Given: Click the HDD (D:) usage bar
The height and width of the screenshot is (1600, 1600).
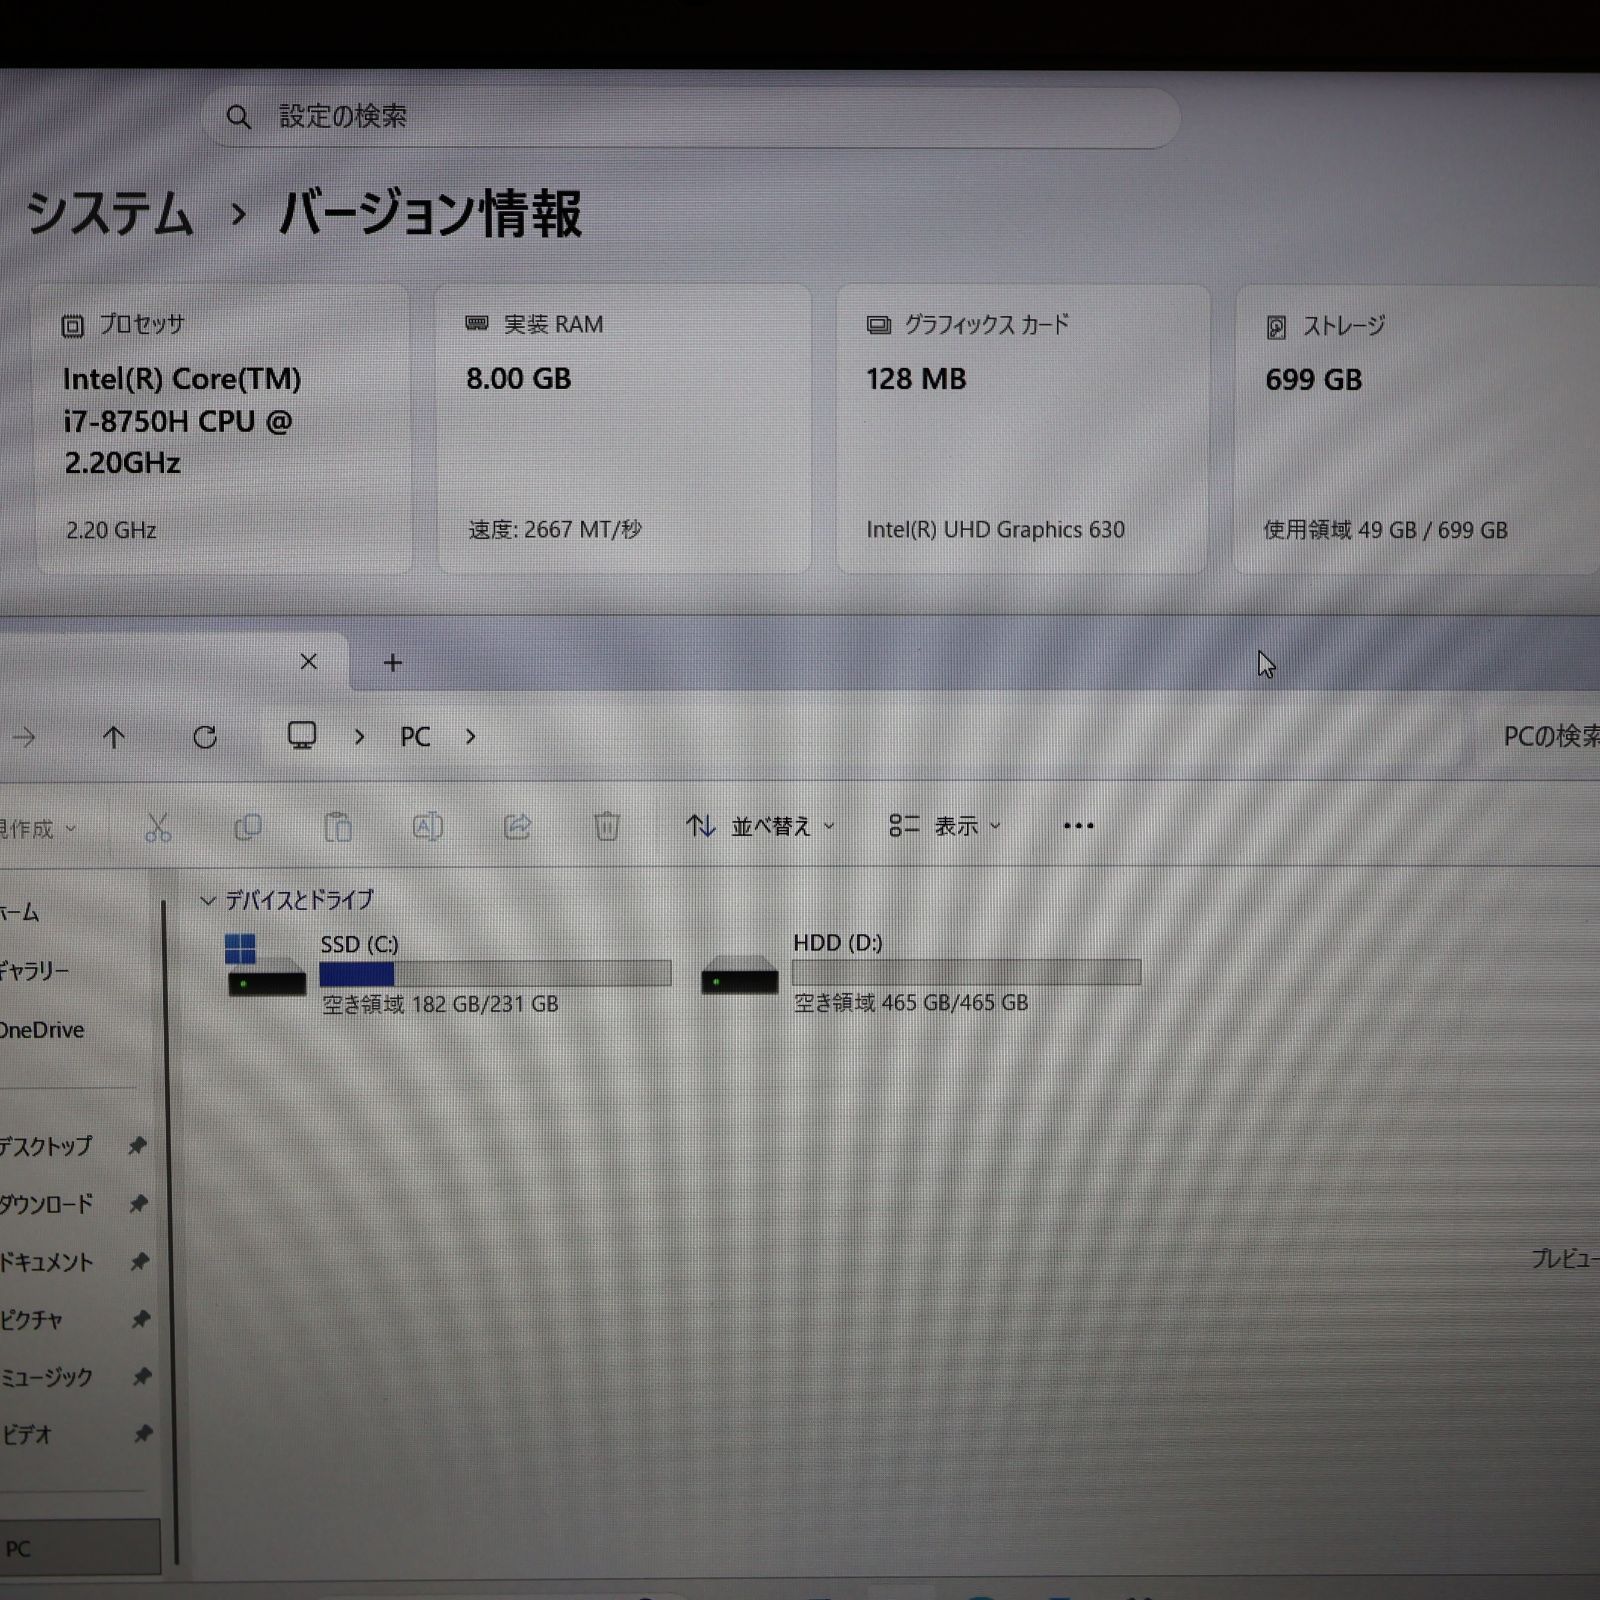Looking at the screenshot, I should pyautogui.click(x=966, y=972).
